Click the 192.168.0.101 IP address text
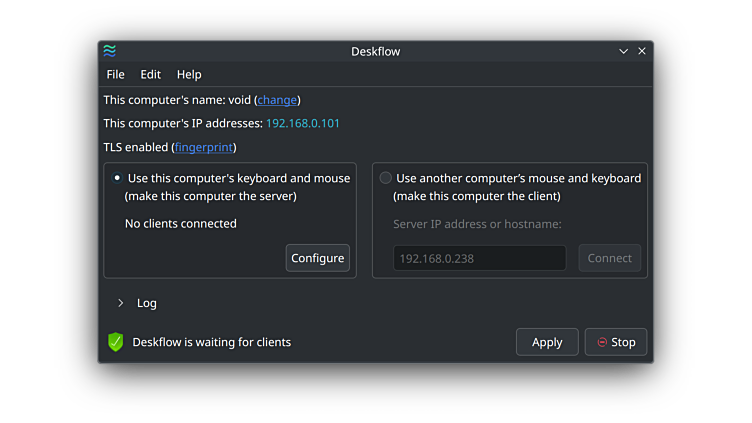 coord(302,124)
